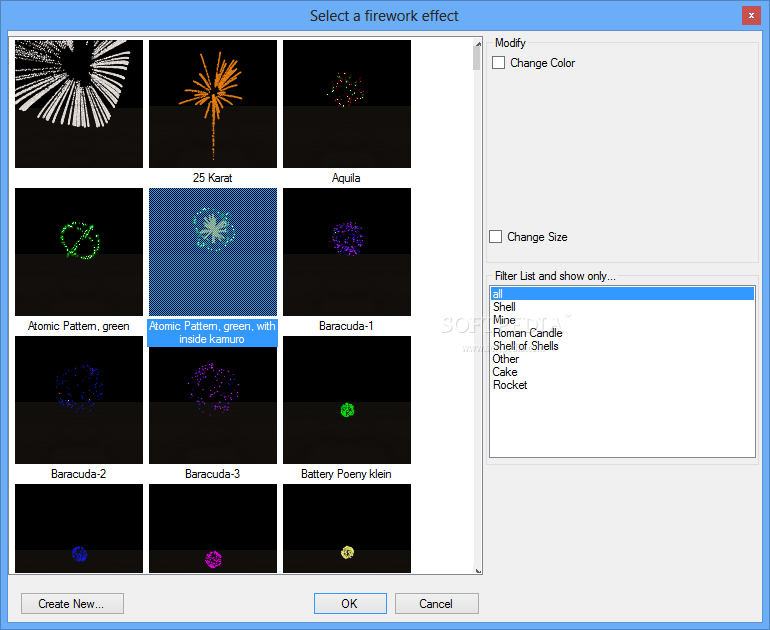Image resolution: width=770 pixels, height=630 pixels.
Task: Pick the unlabeled white starburst effect thumbnail
Action: pos(79,104)
